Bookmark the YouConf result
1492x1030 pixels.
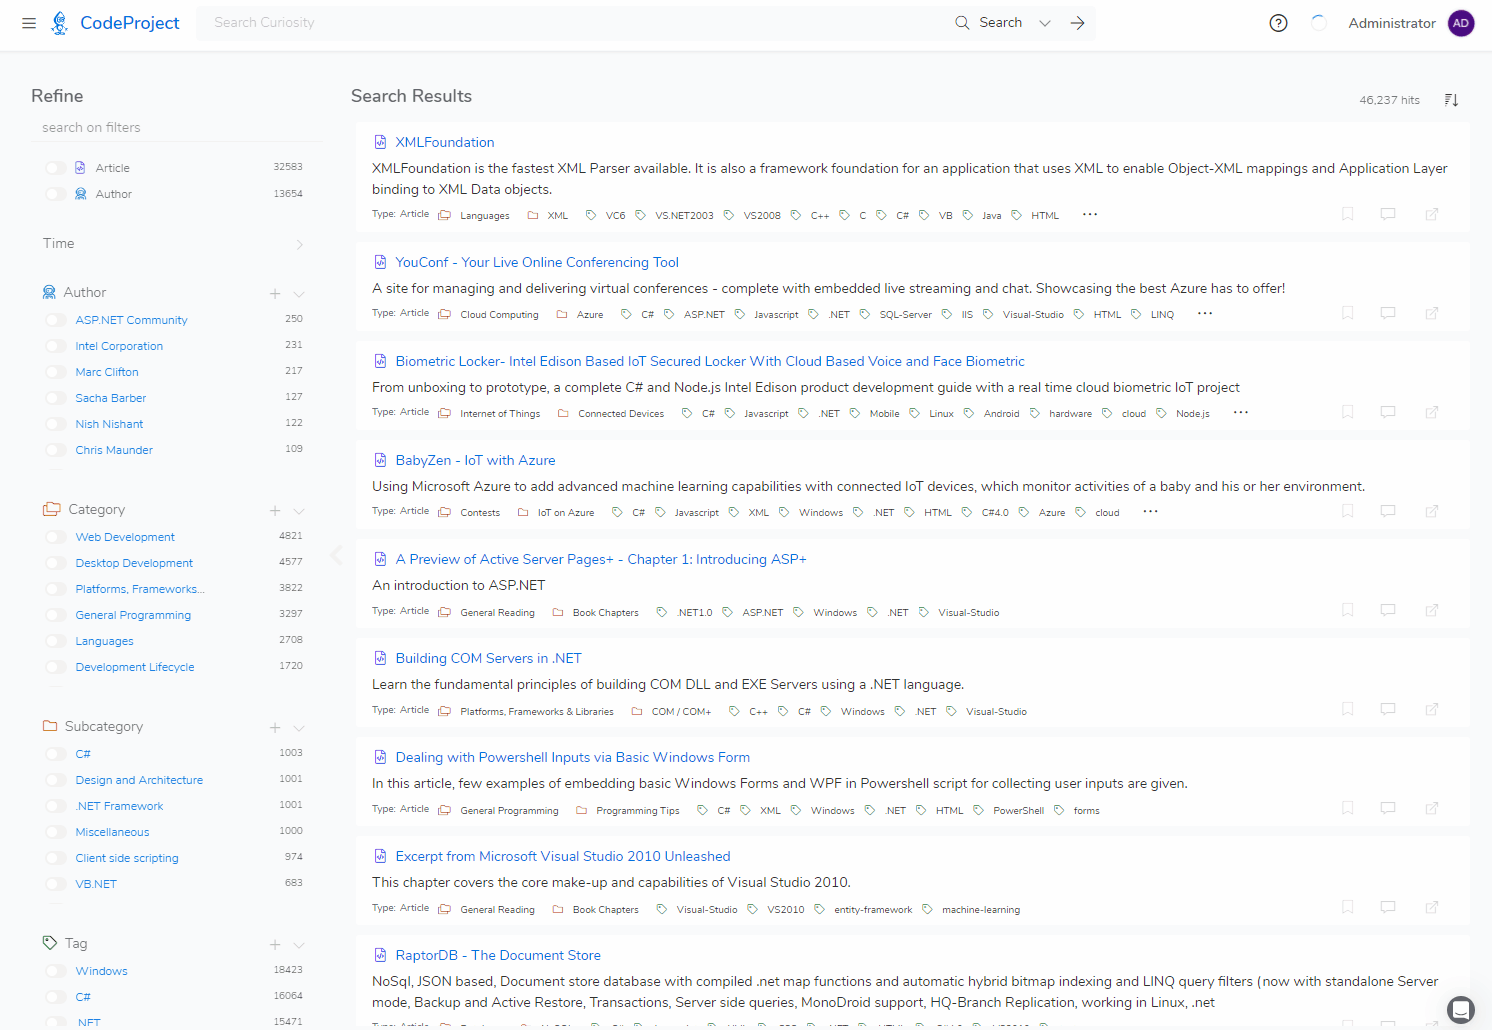tap(1348, 313)
